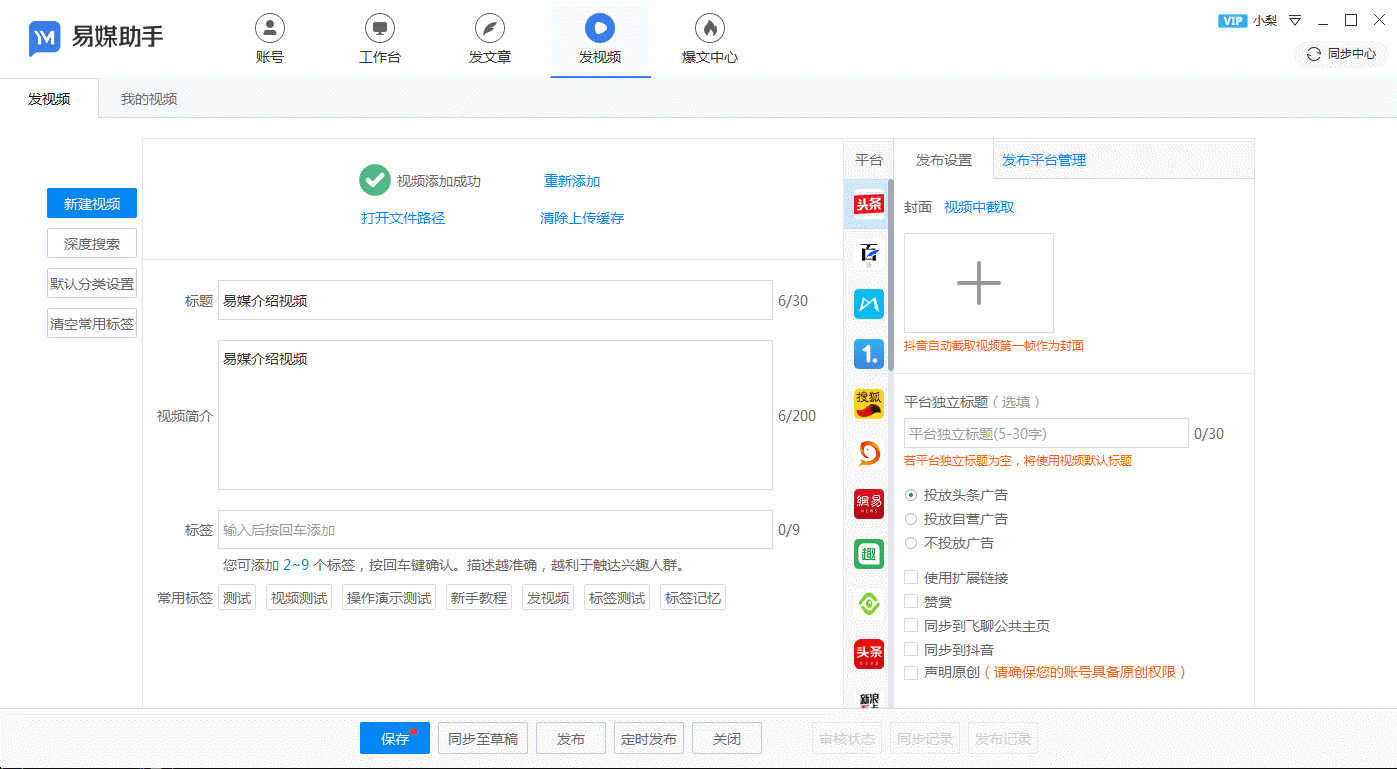
Task: Select the 一点资讯 '1.' platform icon
Action: point(869,353)
